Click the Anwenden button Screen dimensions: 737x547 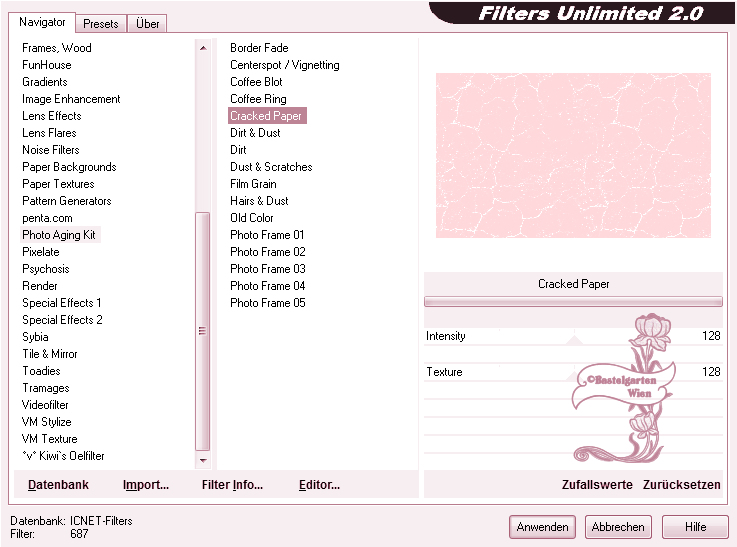pos(542,527)
